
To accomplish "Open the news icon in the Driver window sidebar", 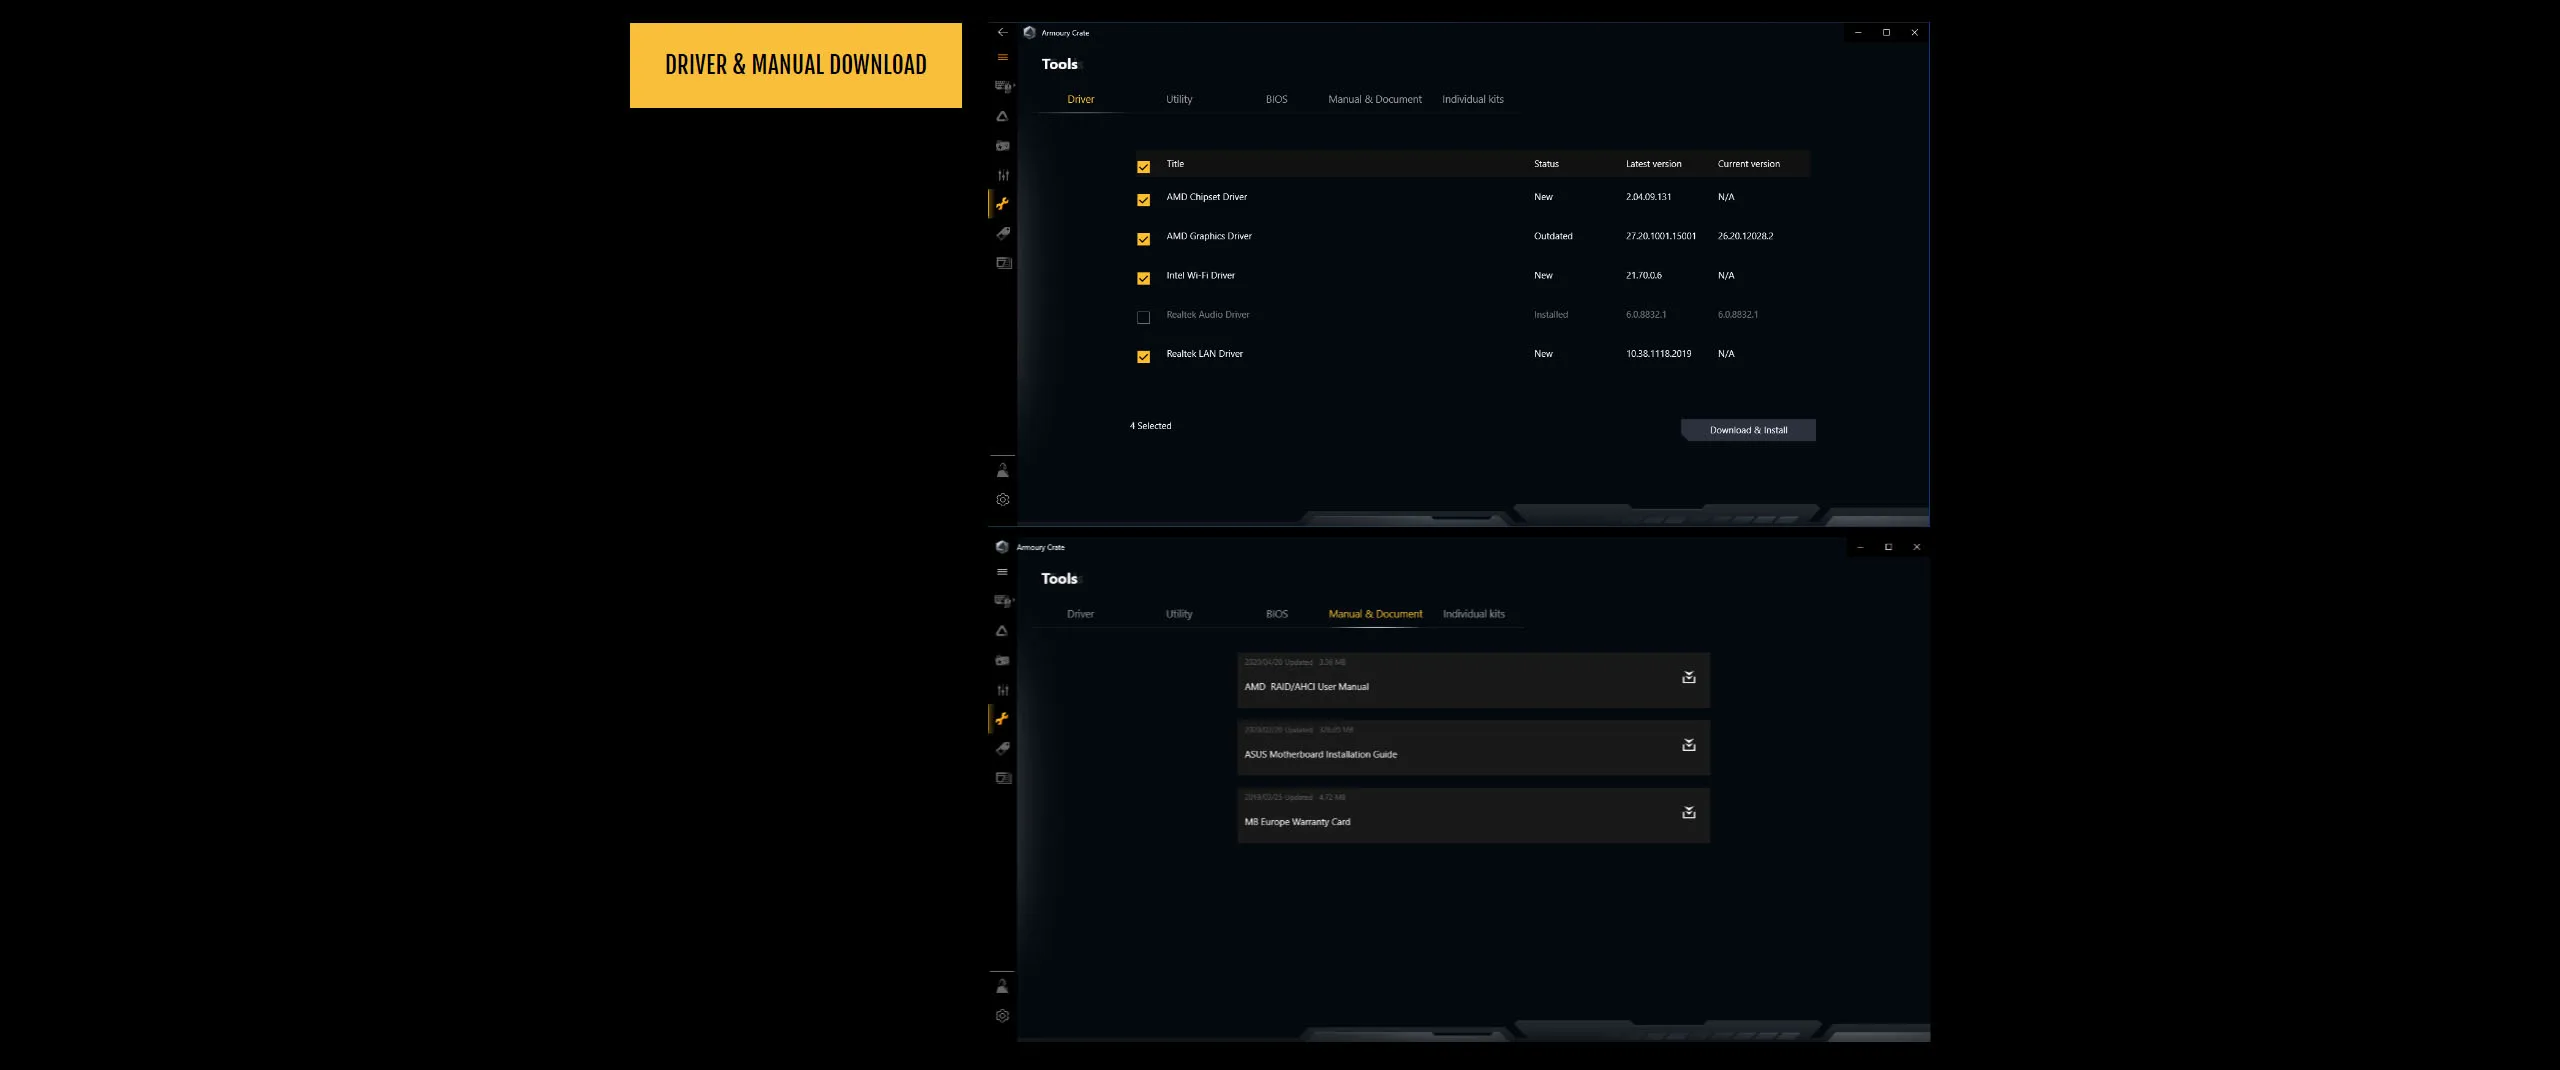I will pos(1004,263).
